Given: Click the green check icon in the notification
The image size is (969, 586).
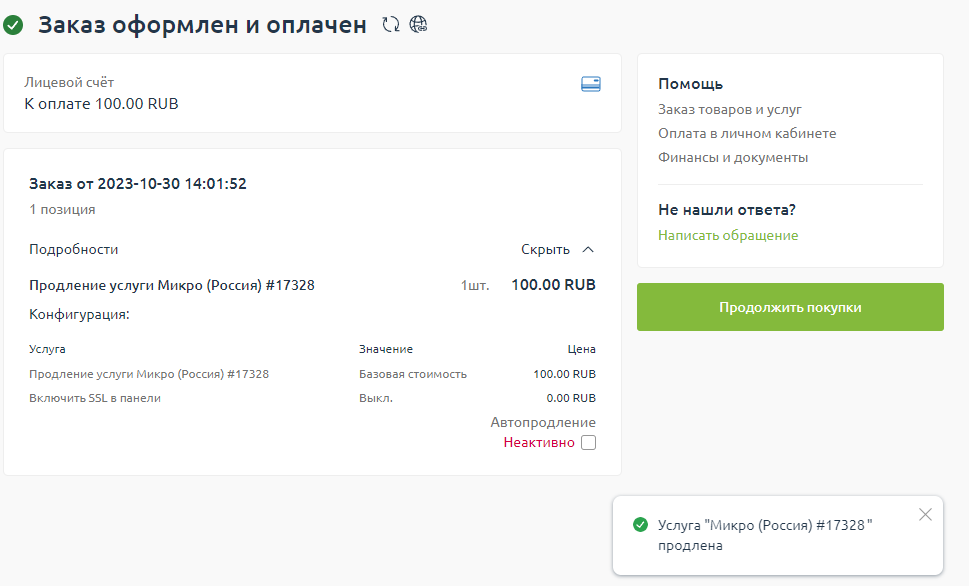Looking at the screenshot, I should (640, 525).
